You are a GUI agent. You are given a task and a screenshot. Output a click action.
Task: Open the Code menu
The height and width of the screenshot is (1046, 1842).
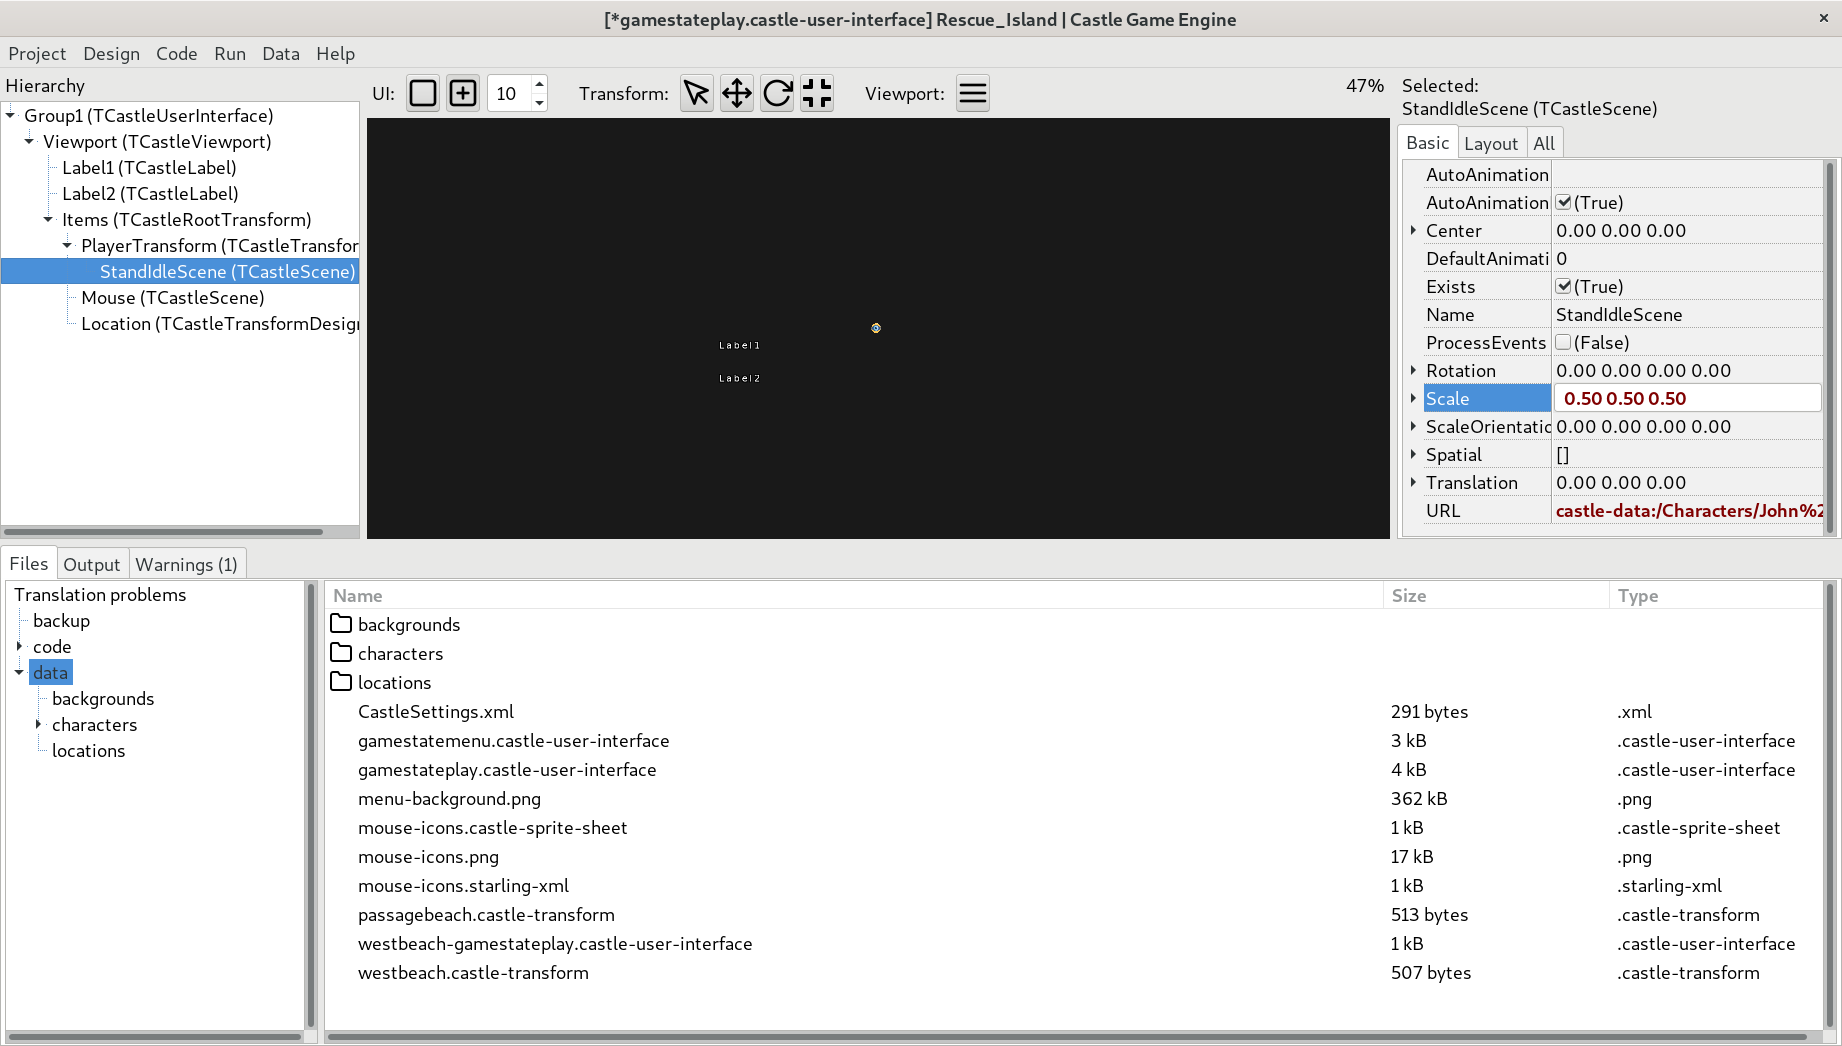coord(176,53)
